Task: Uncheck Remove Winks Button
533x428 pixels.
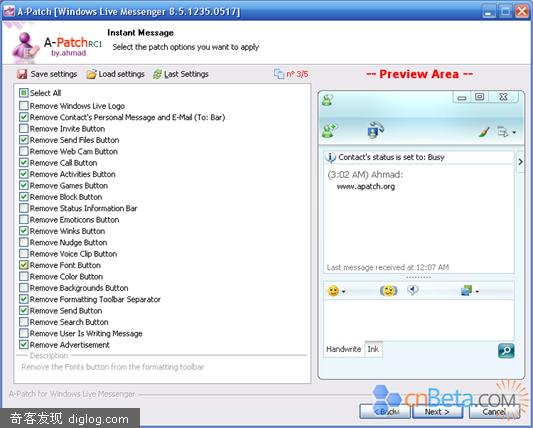Action: [x=23, y=231]
